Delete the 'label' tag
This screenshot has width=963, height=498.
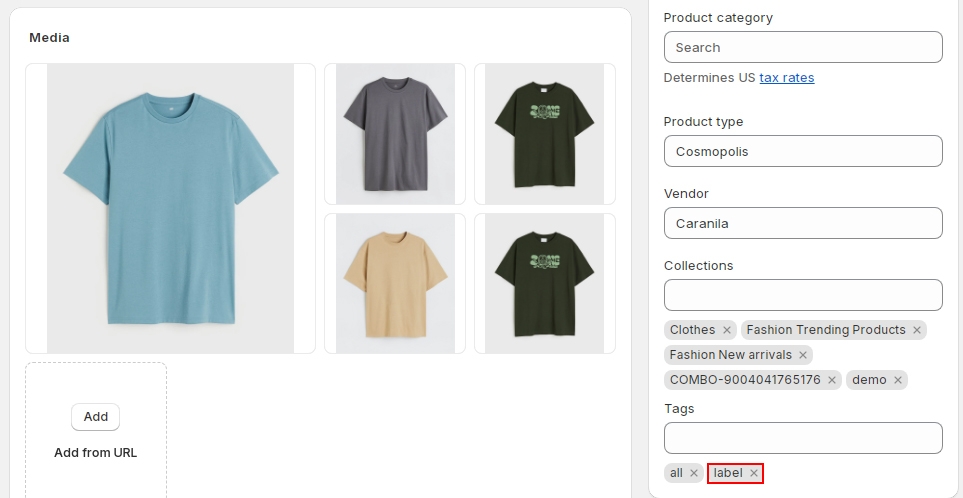coord(754,473)
